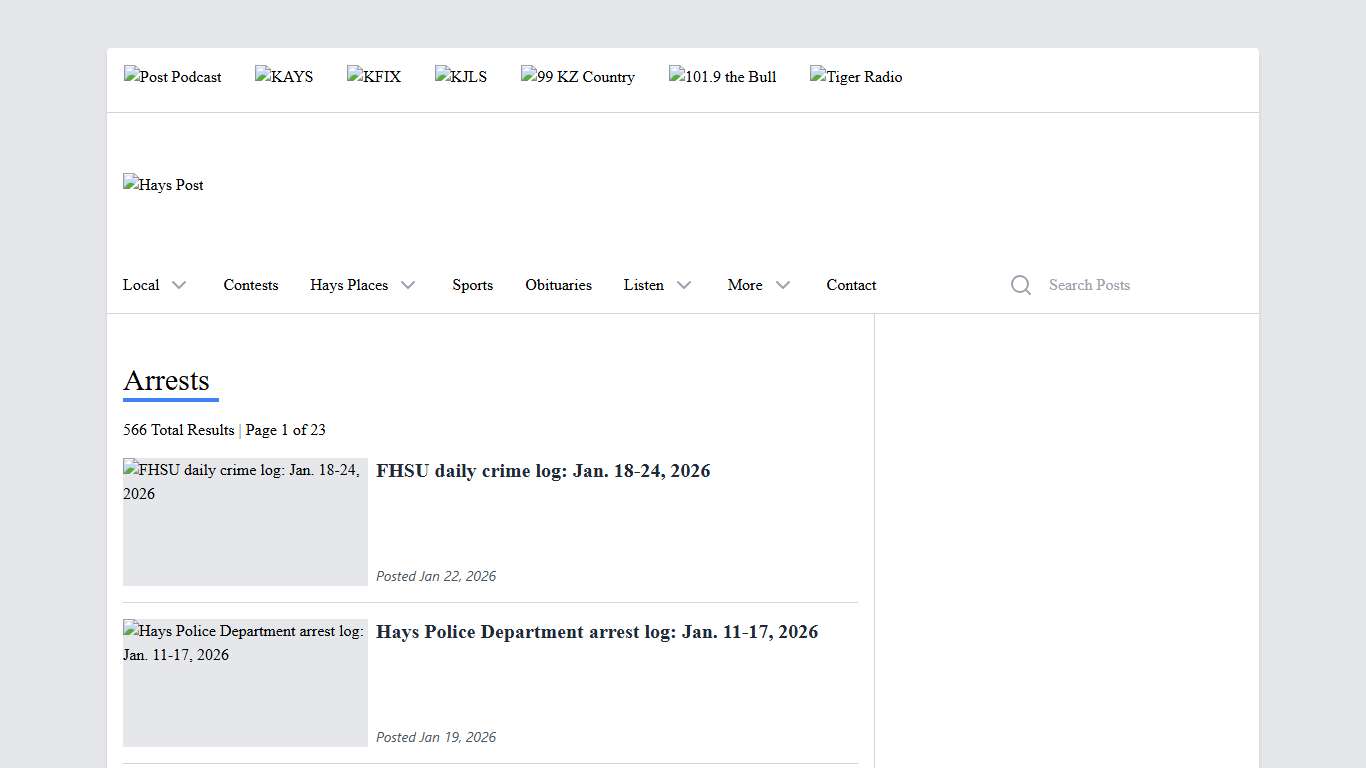1366x768 pixels.
Task: Open the KAYS station icon
Action: (284, 77)
